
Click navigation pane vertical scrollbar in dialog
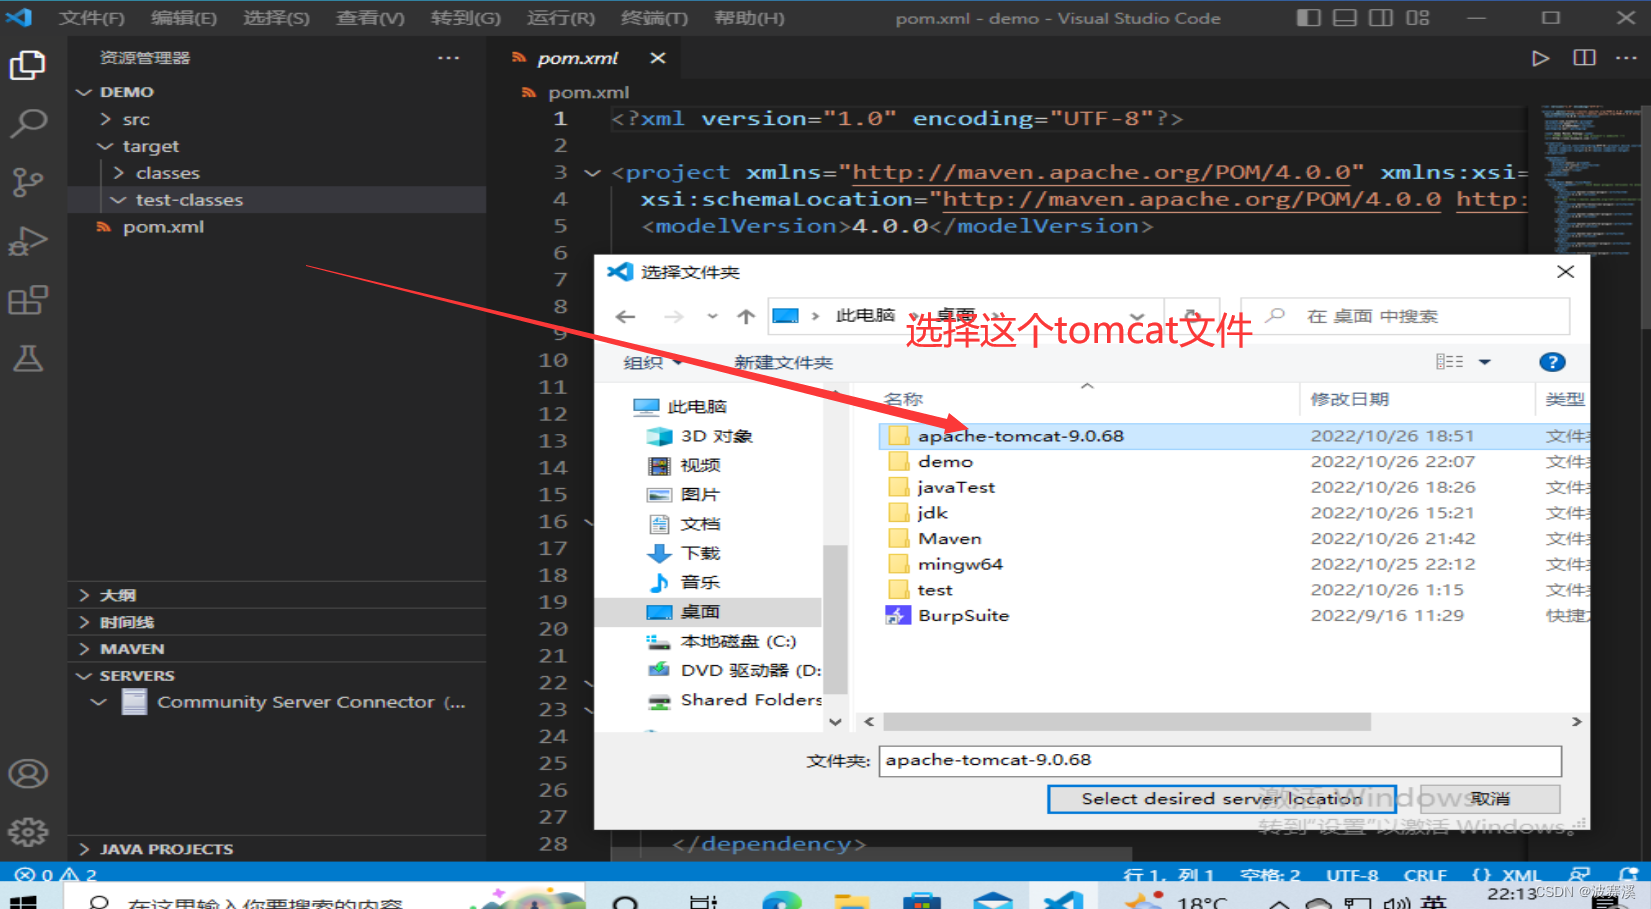coord(835,620)
